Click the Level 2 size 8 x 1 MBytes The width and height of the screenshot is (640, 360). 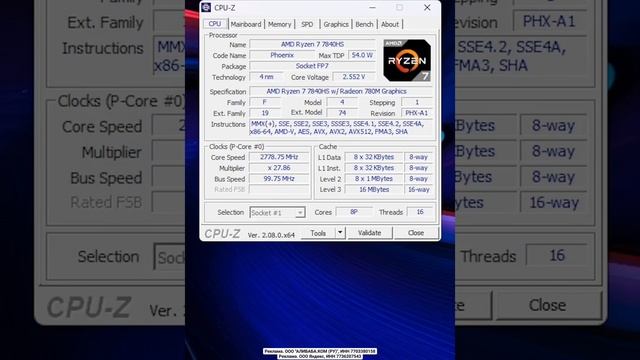point(374,179)
